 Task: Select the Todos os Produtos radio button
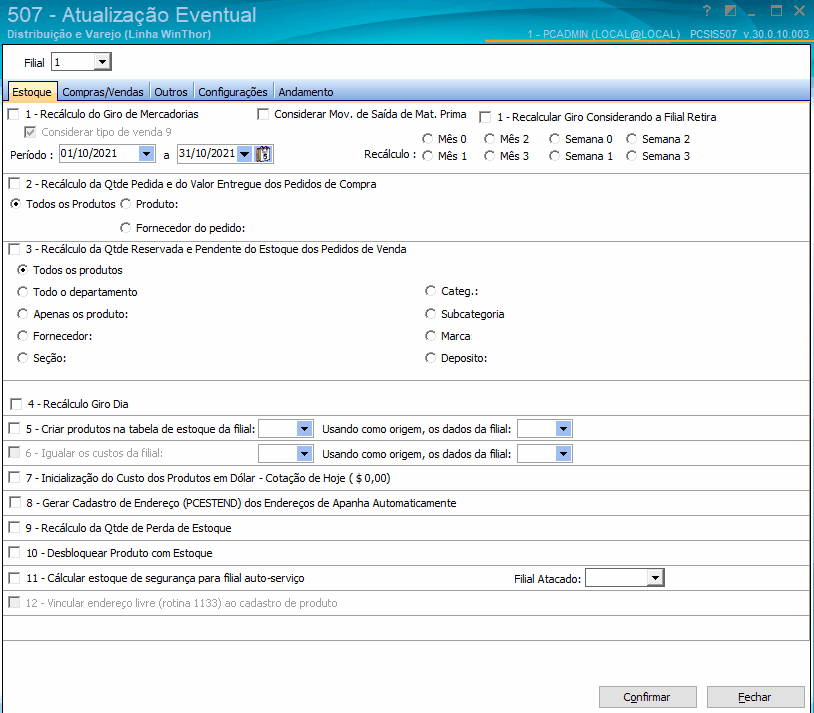pyautogui.click(x=16, y=204)
